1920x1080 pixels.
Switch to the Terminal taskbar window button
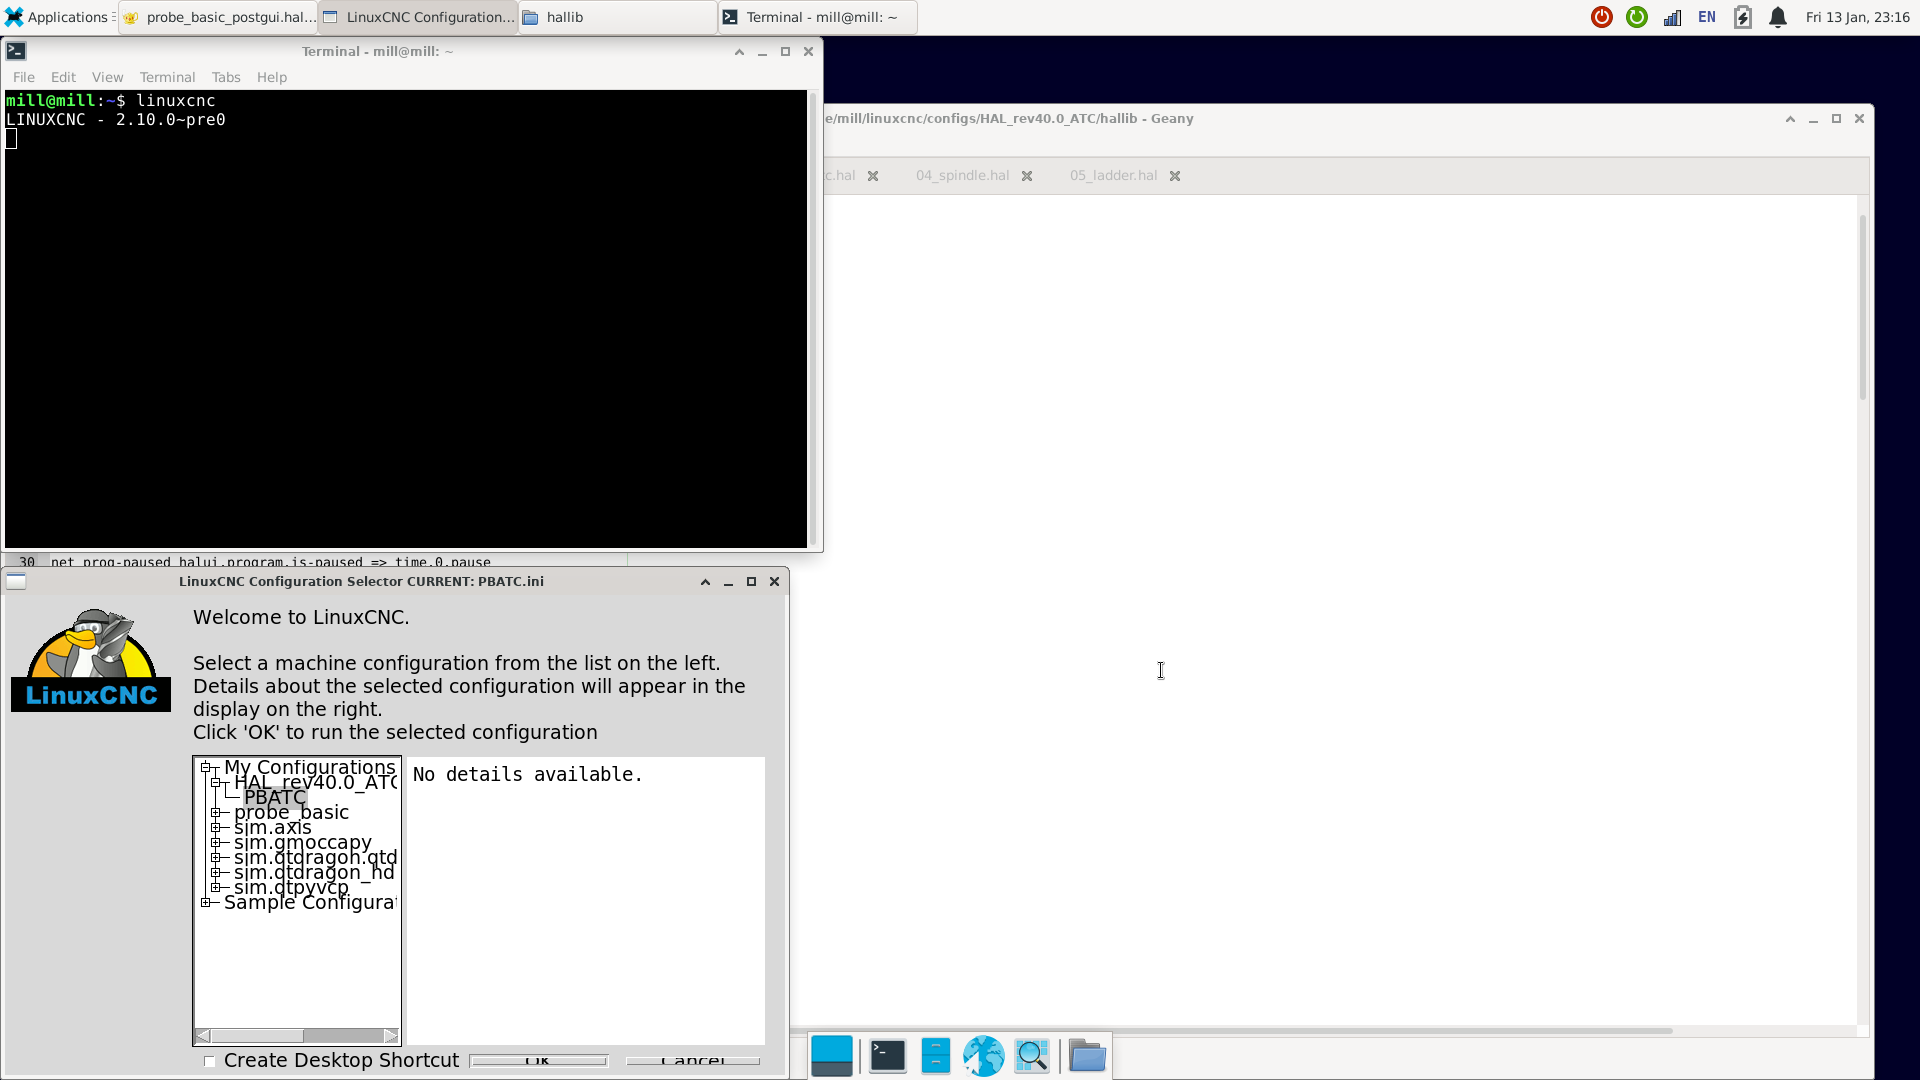point(818,17)
